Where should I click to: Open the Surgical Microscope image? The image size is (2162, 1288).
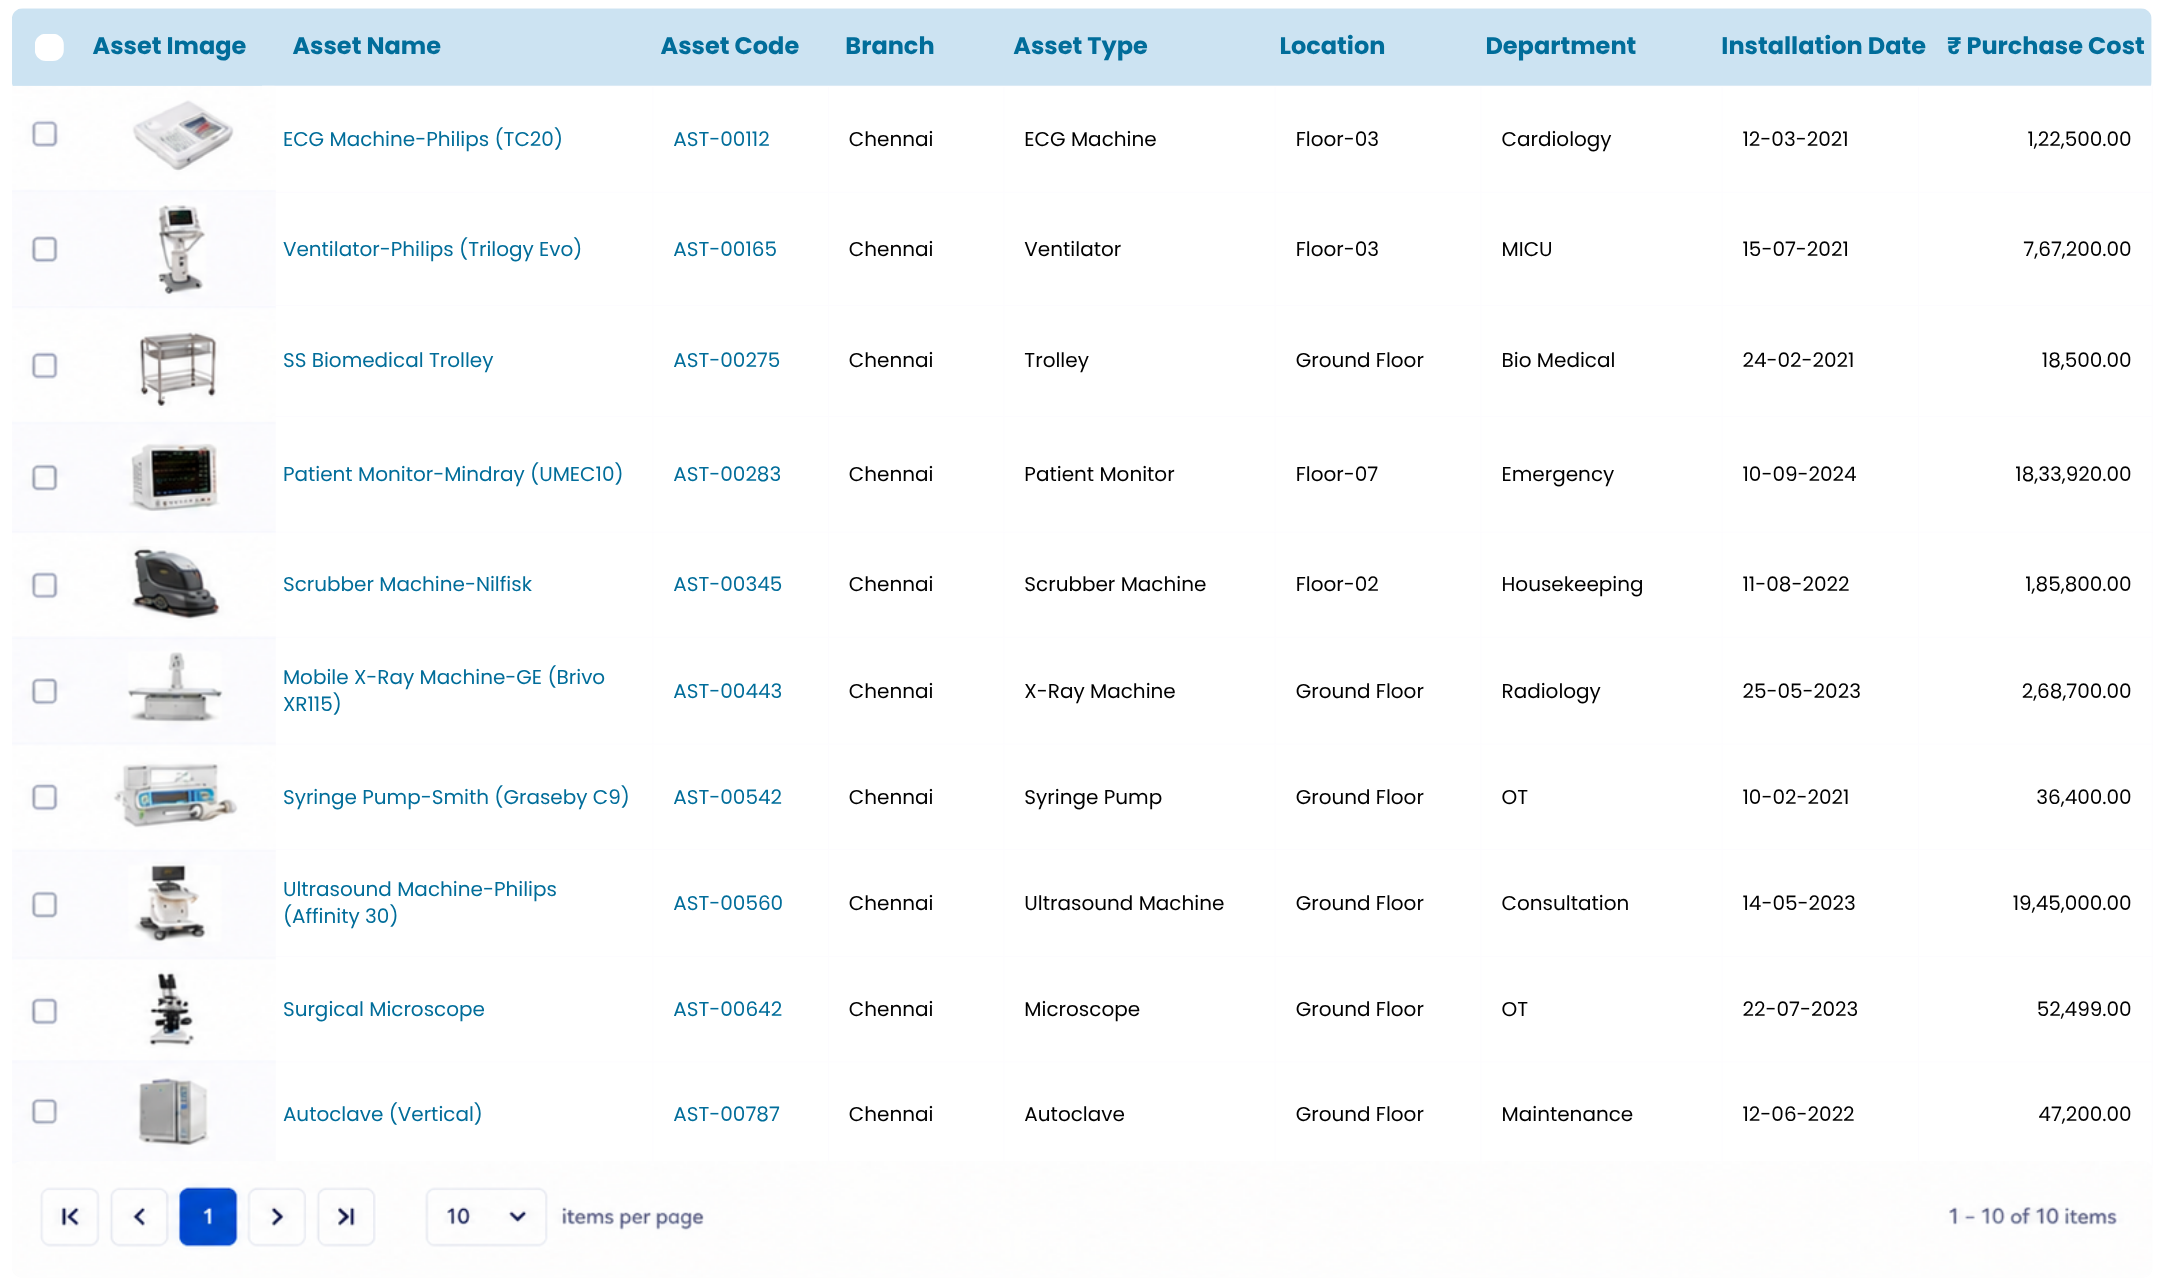(171, 1009)
